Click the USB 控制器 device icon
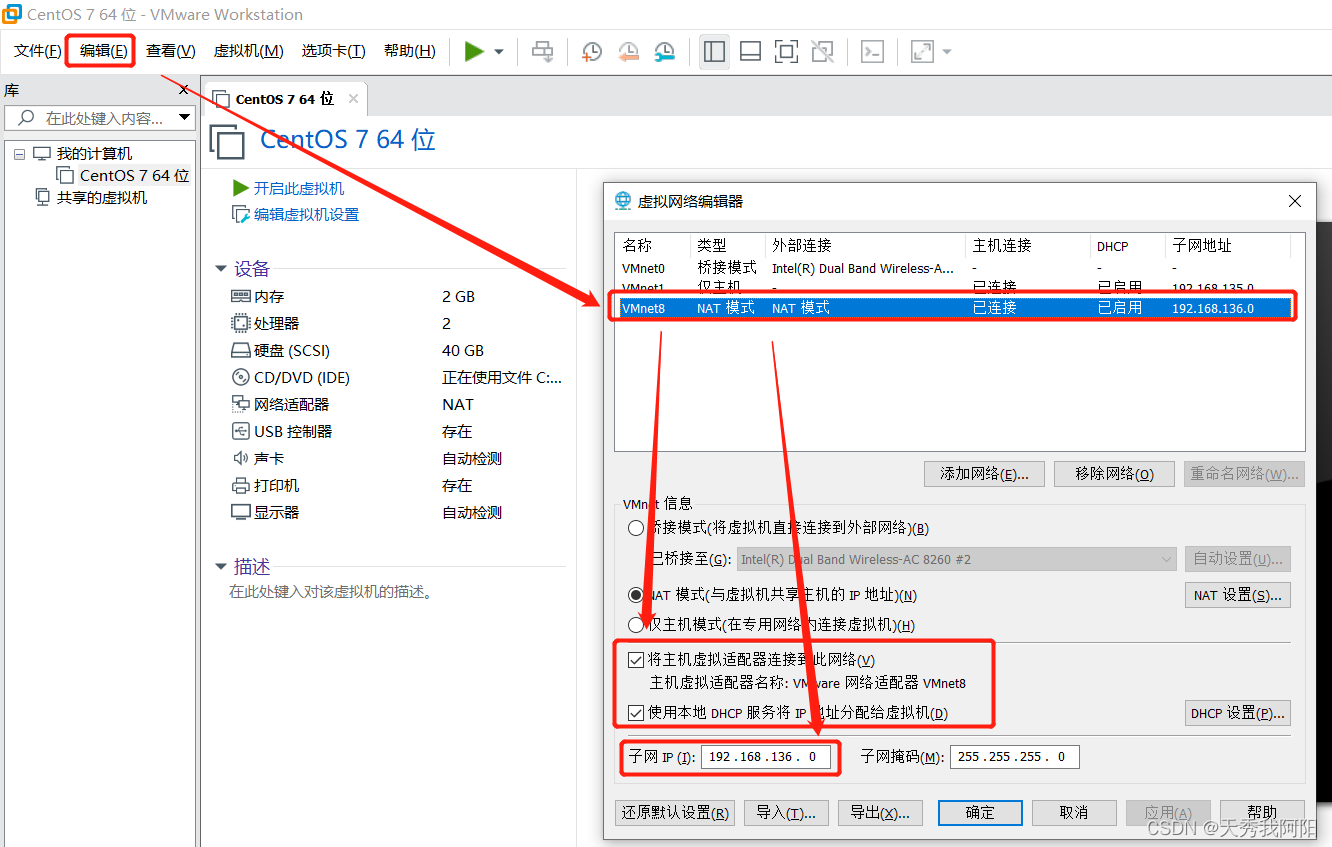The image size is (1332, 847). click(241, 431)
